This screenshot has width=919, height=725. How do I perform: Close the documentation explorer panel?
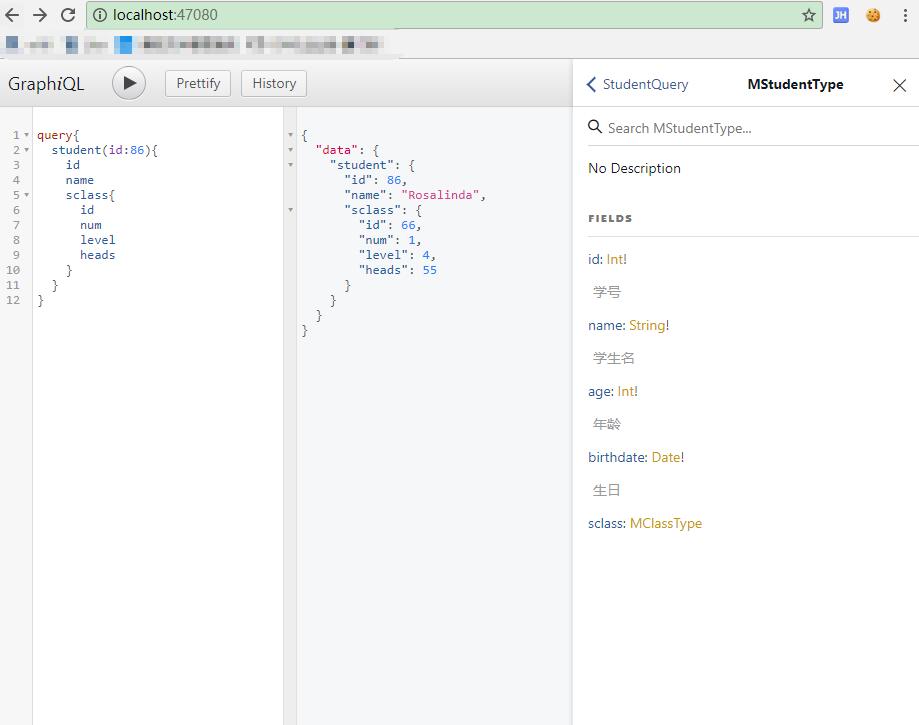899,85
